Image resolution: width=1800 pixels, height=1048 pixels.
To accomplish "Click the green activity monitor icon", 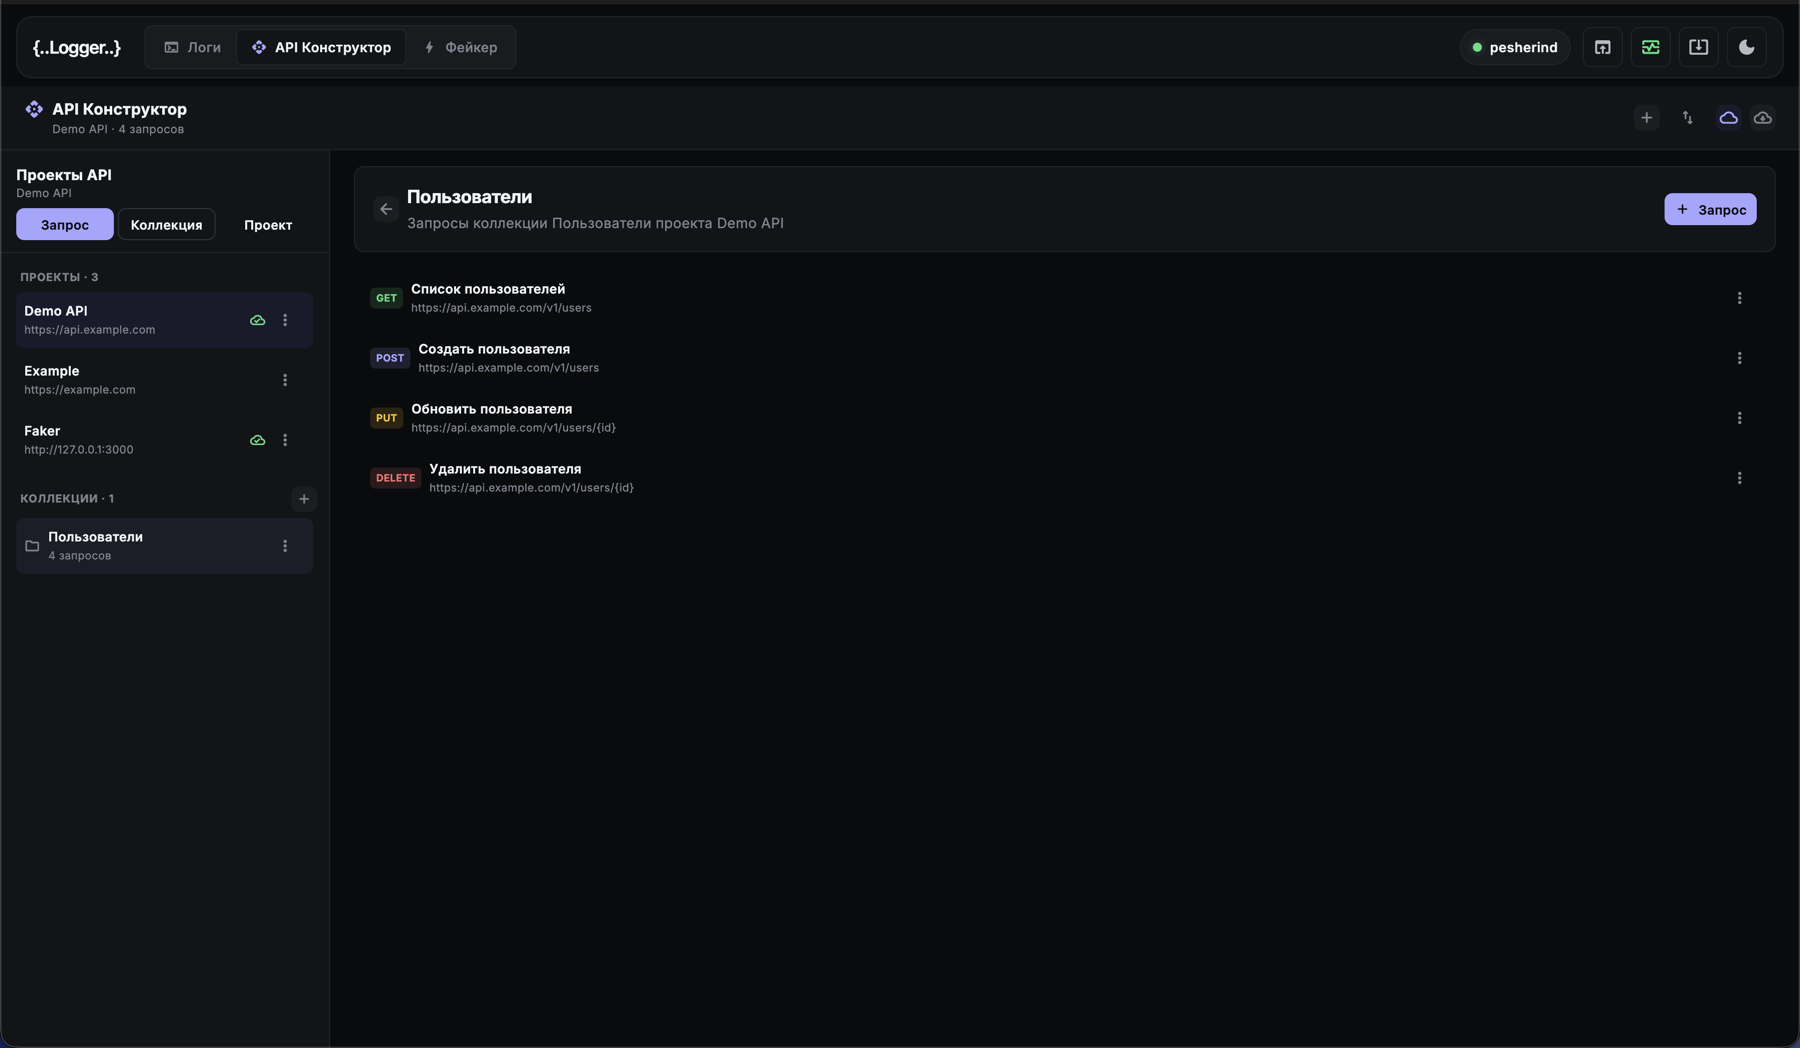I will [x=1651, y=47].
